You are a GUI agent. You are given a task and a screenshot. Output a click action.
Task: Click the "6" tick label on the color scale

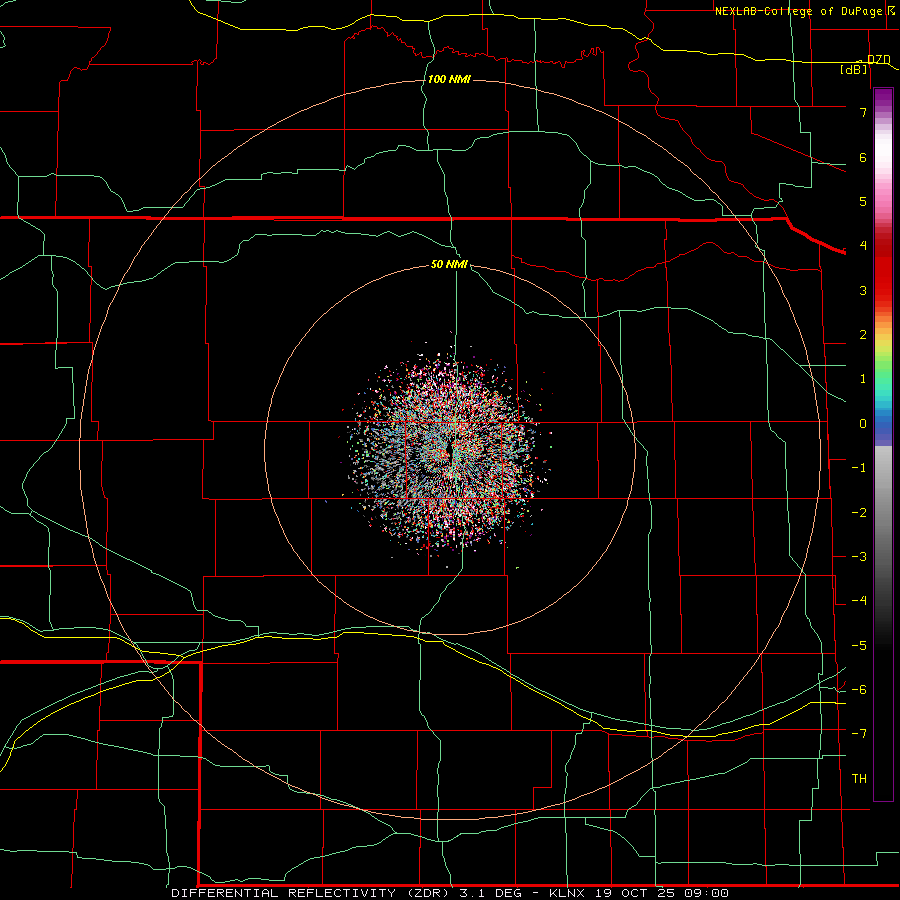(x=863, y=157)
